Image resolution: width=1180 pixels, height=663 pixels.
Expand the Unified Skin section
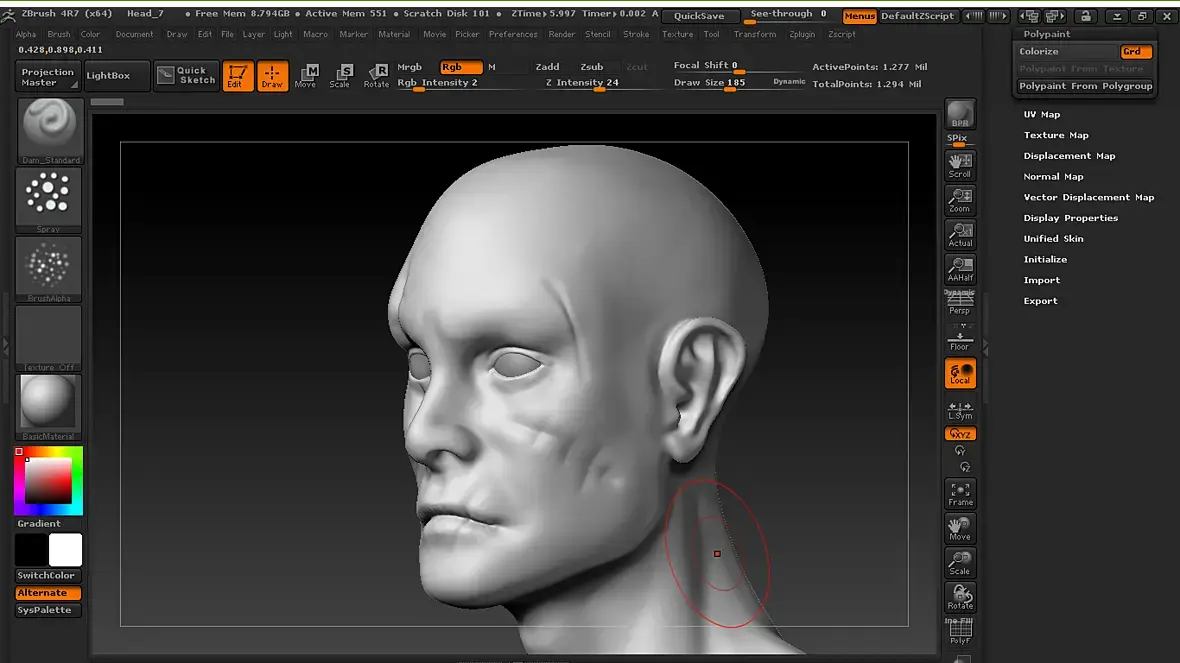[1054, 239]
